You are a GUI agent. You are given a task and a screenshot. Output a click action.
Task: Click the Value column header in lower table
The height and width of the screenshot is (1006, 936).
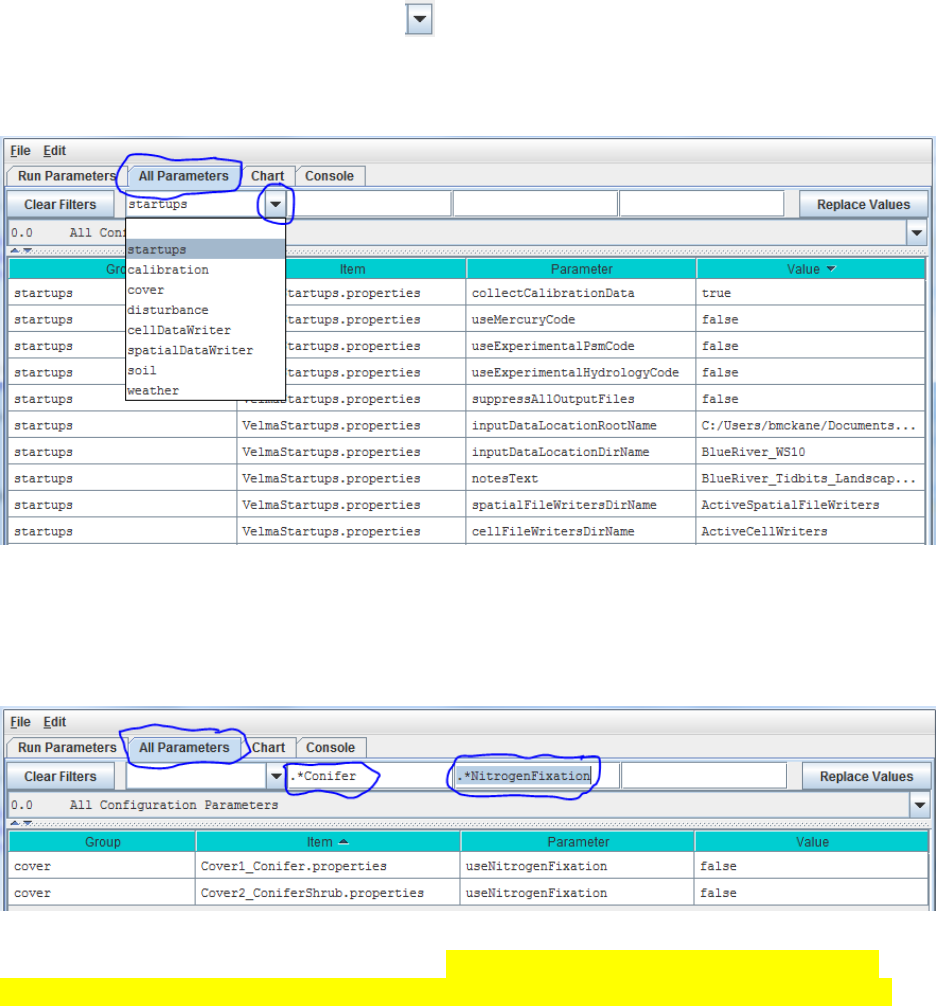point(812,842)
